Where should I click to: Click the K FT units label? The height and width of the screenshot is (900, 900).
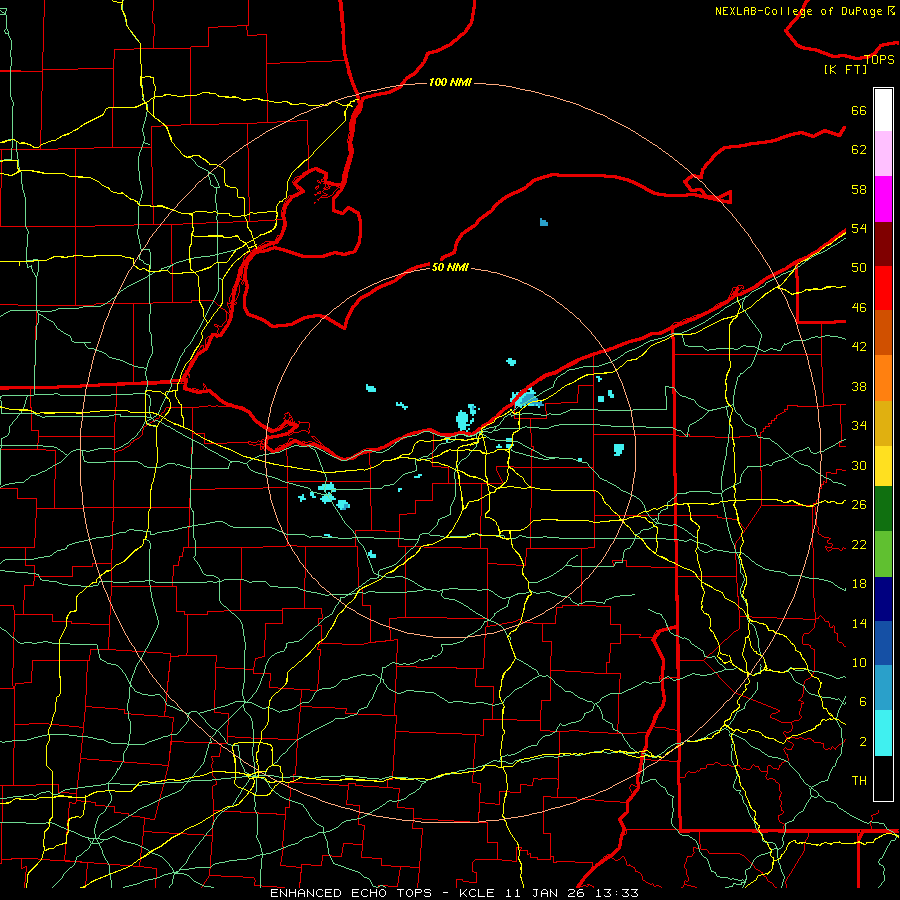(x=845, y=70)
